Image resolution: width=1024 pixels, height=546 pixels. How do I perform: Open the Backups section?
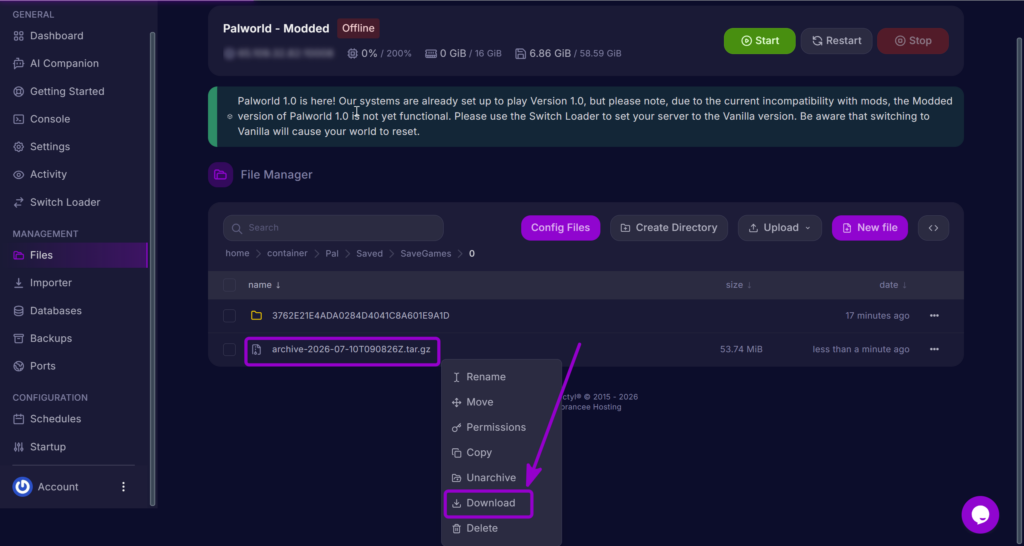click(x=42, y=338)
